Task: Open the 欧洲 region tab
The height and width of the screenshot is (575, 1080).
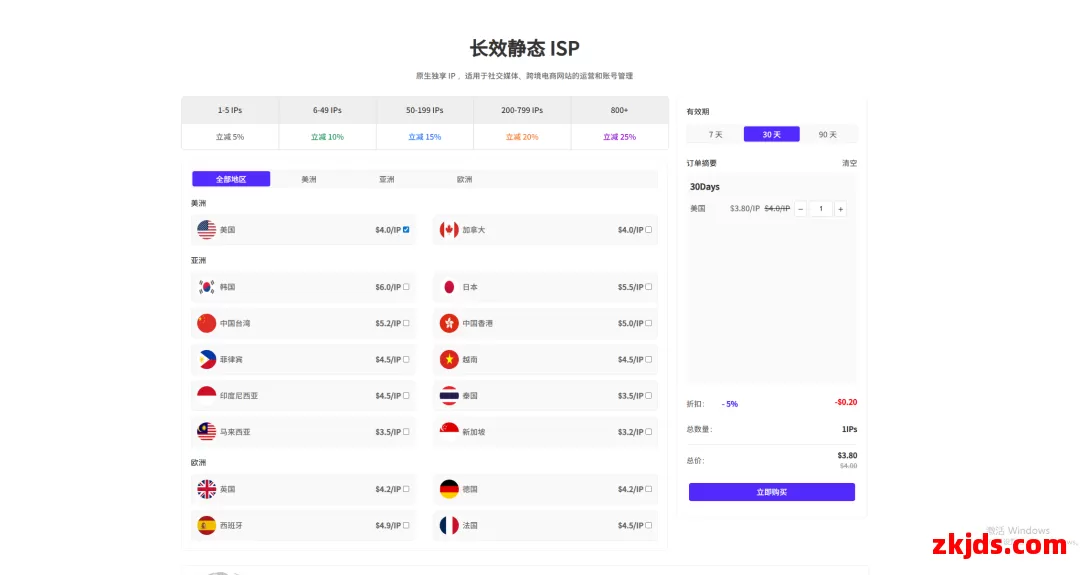Action: coord(464,179)
